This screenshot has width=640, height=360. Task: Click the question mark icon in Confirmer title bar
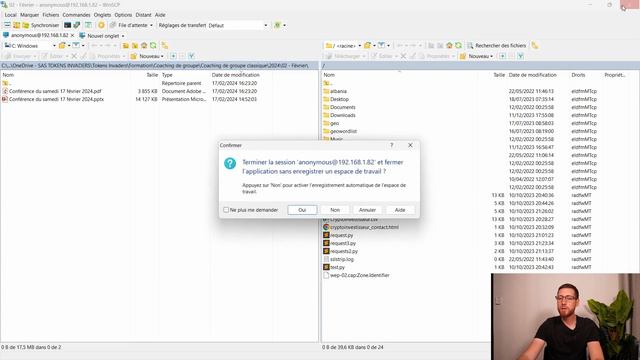(391, 145)
